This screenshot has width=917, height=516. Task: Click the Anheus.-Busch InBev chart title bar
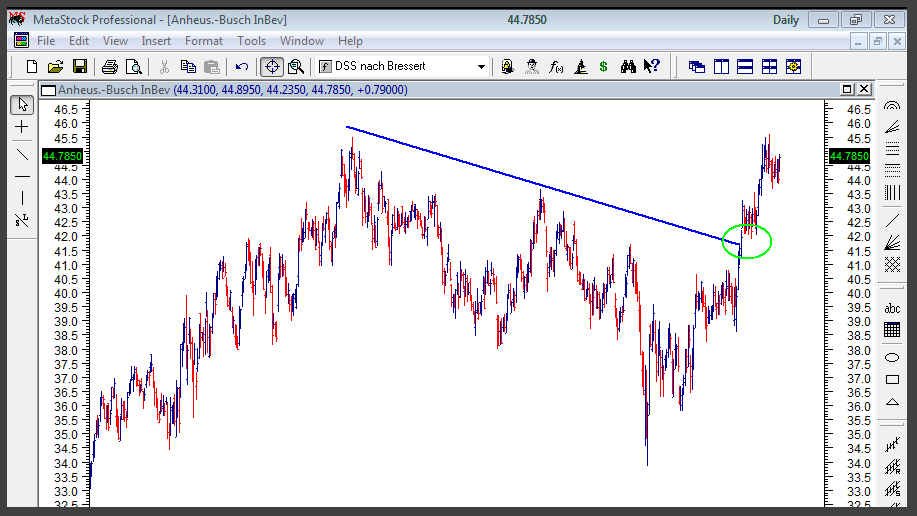point(456,90)
